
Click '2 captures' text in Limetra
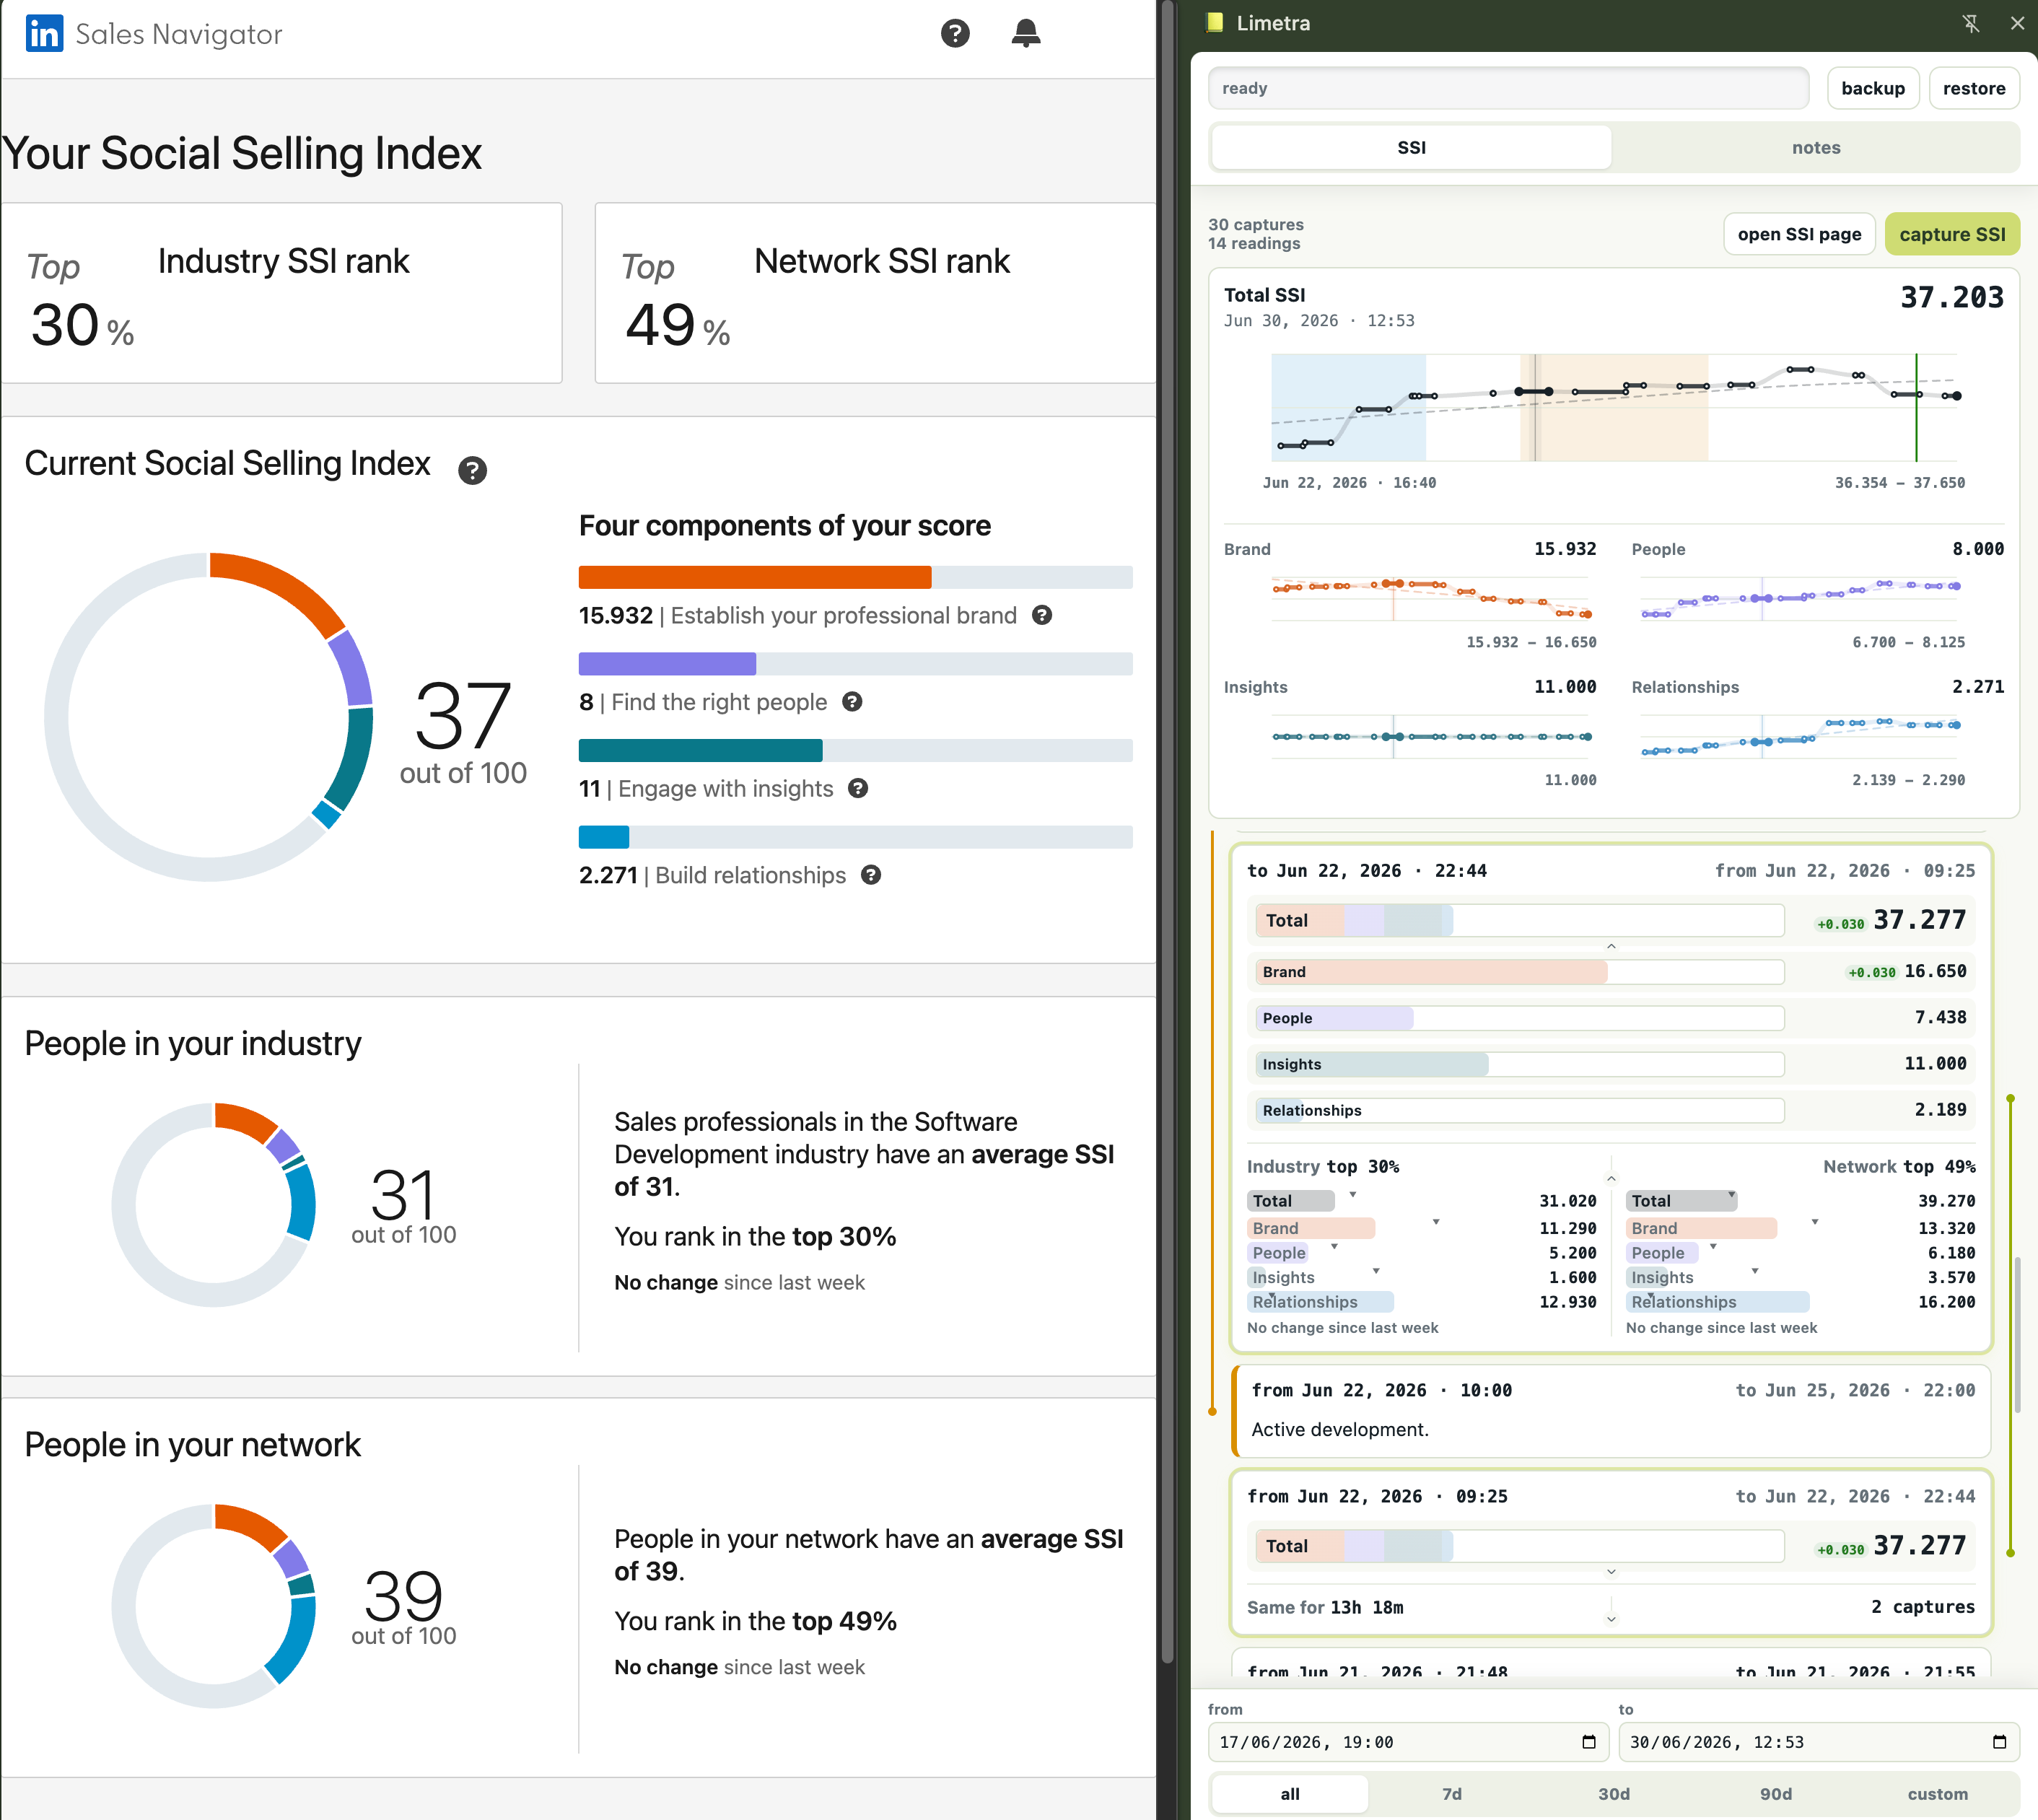tap(1922, 1607)
